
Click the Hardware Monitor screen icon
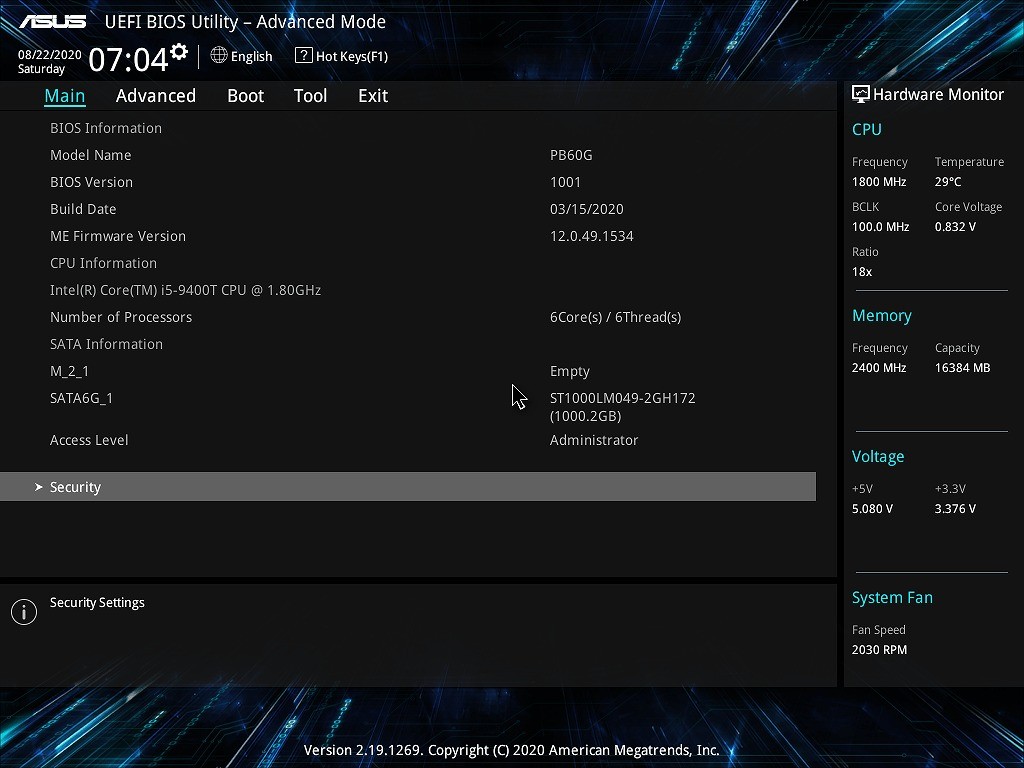(x=860, y=94)
